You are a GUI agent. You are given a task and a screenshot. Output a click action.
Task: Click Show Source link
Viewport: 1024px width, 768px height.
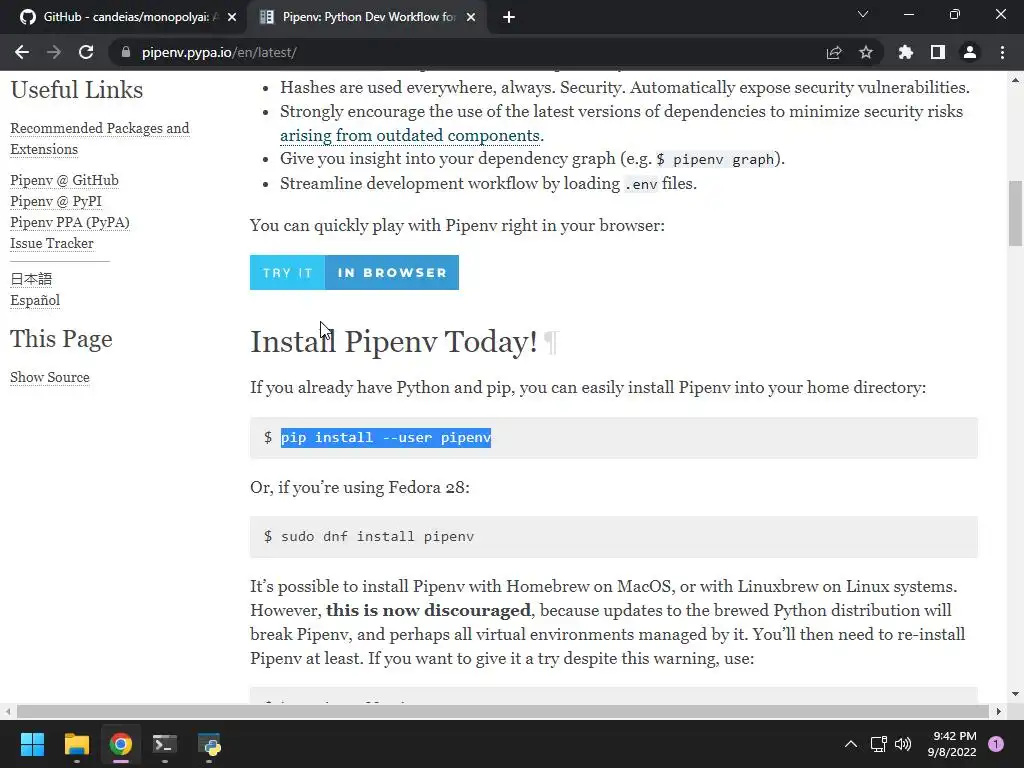coord(50,377)
